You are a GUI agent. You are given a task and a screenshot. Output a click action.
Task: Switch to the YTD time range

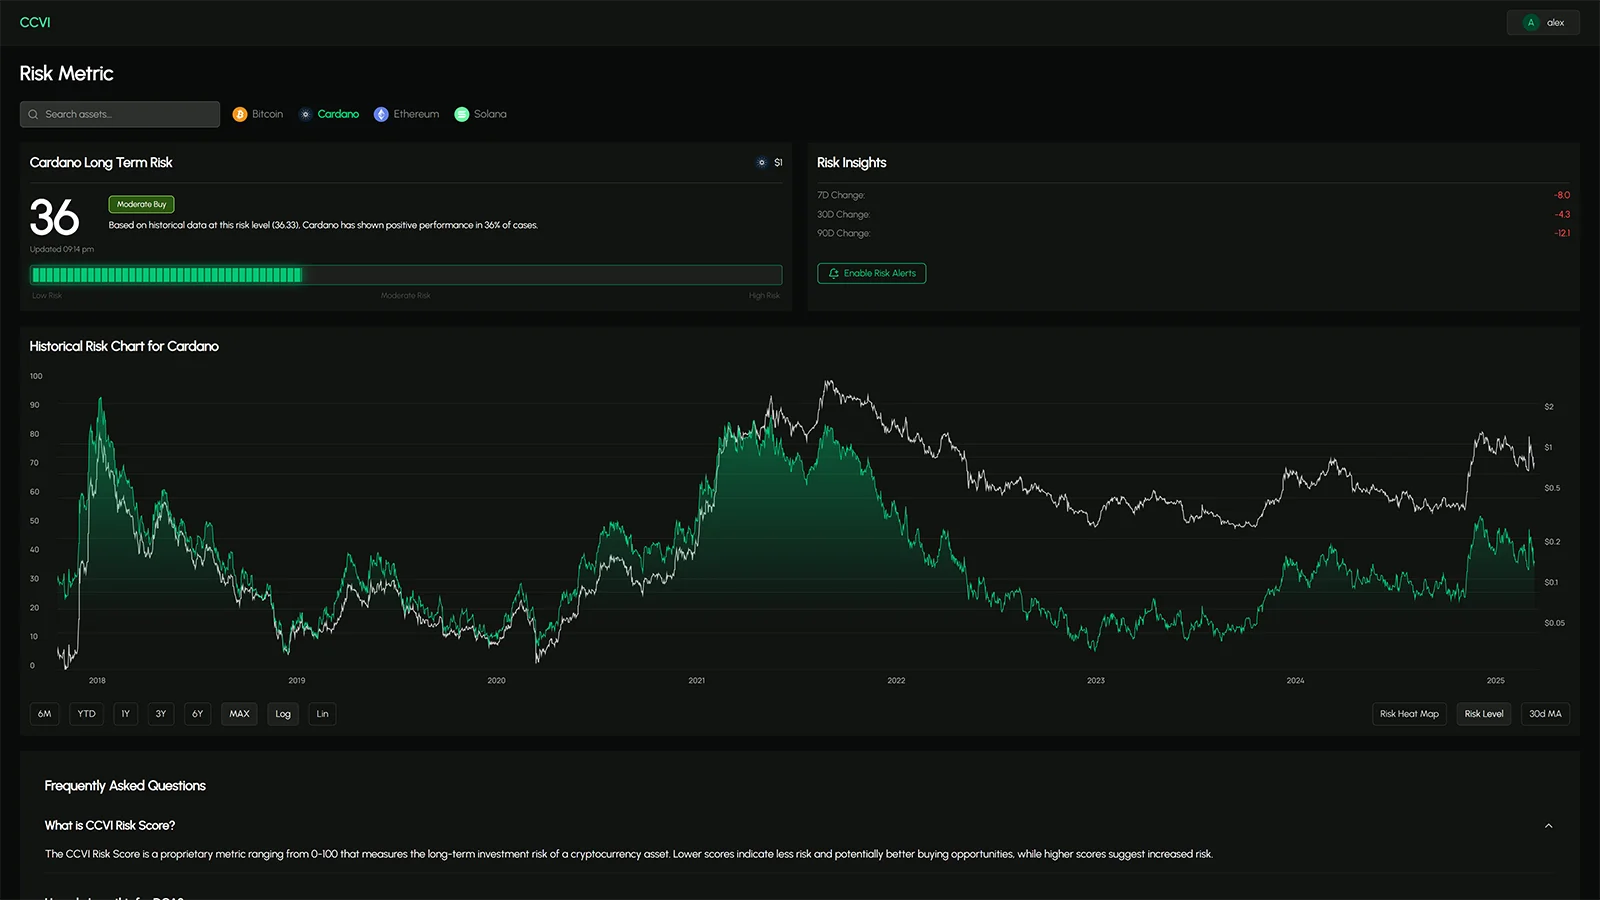(86, 713)
